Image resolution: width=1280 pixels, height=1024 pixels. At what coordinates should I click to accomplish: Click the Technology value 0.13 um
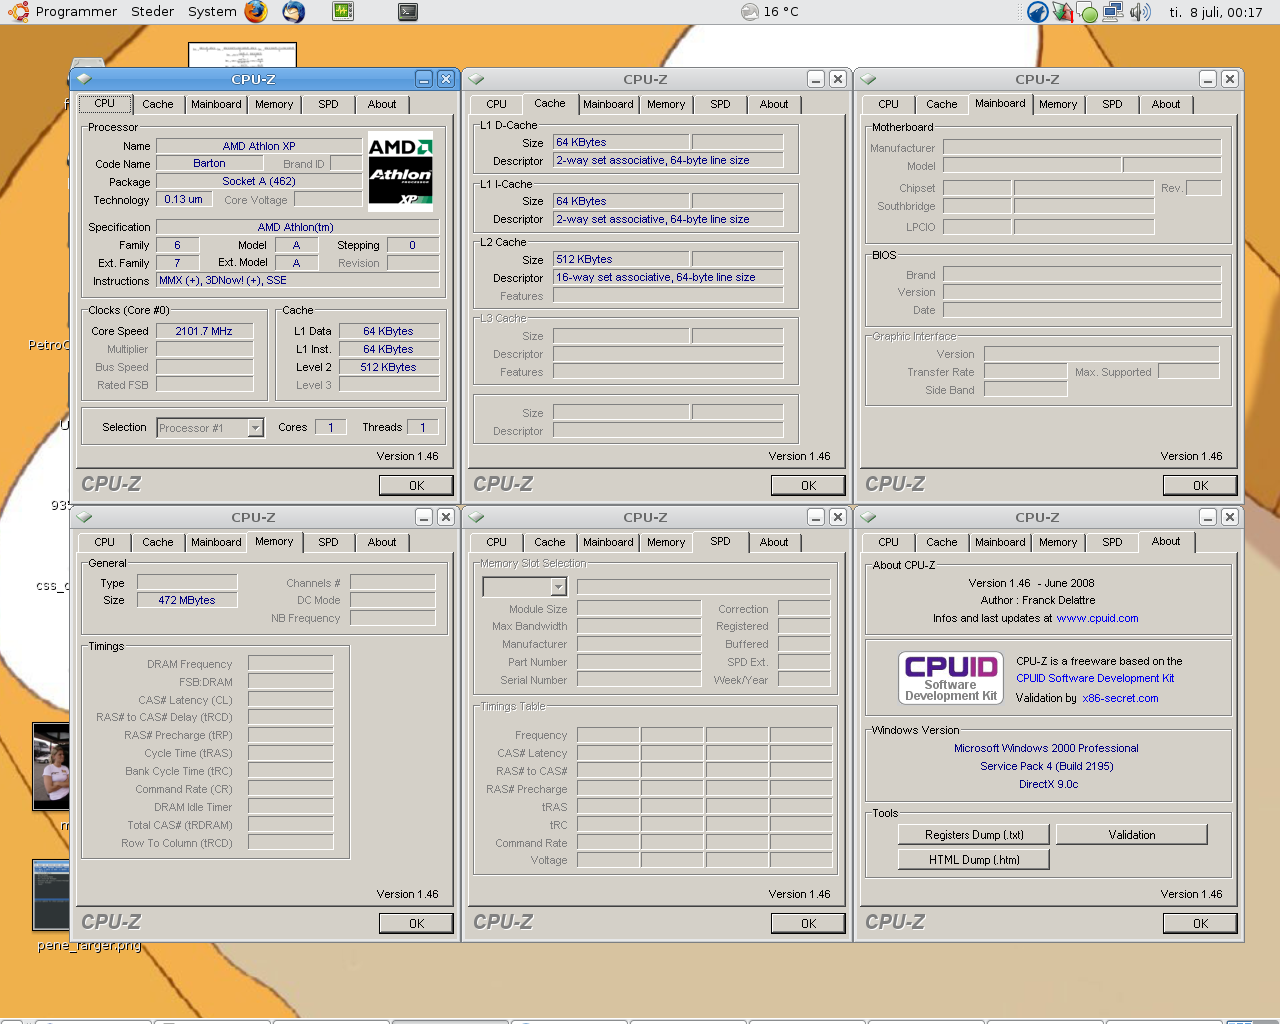point(183,199)
